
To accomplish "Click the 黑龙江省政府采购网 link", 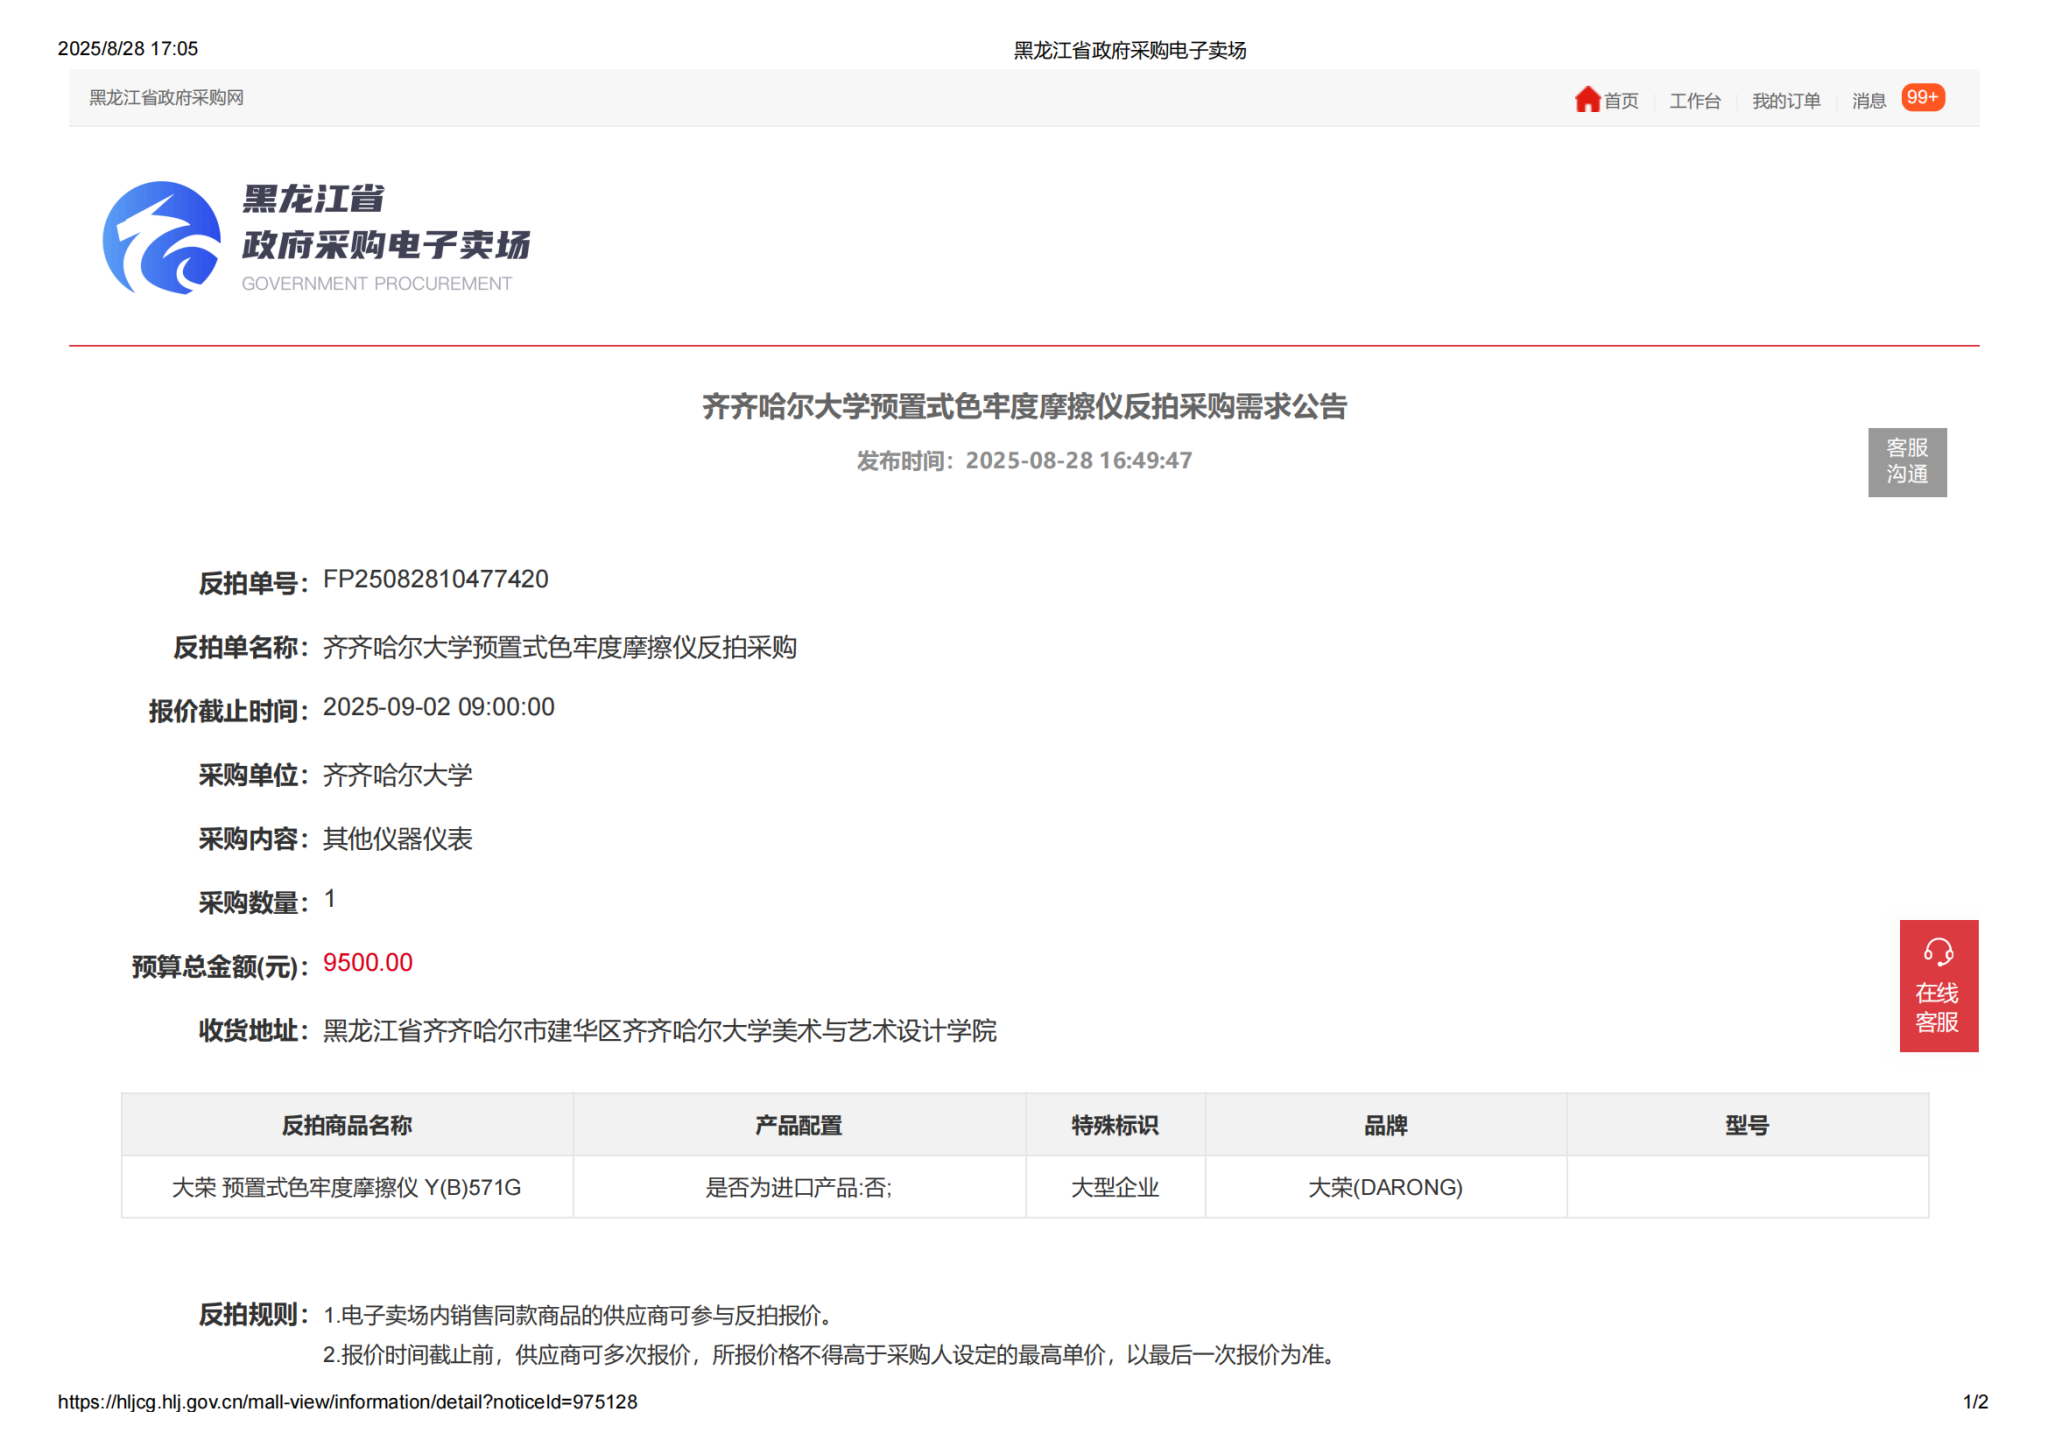I will 166,98.
